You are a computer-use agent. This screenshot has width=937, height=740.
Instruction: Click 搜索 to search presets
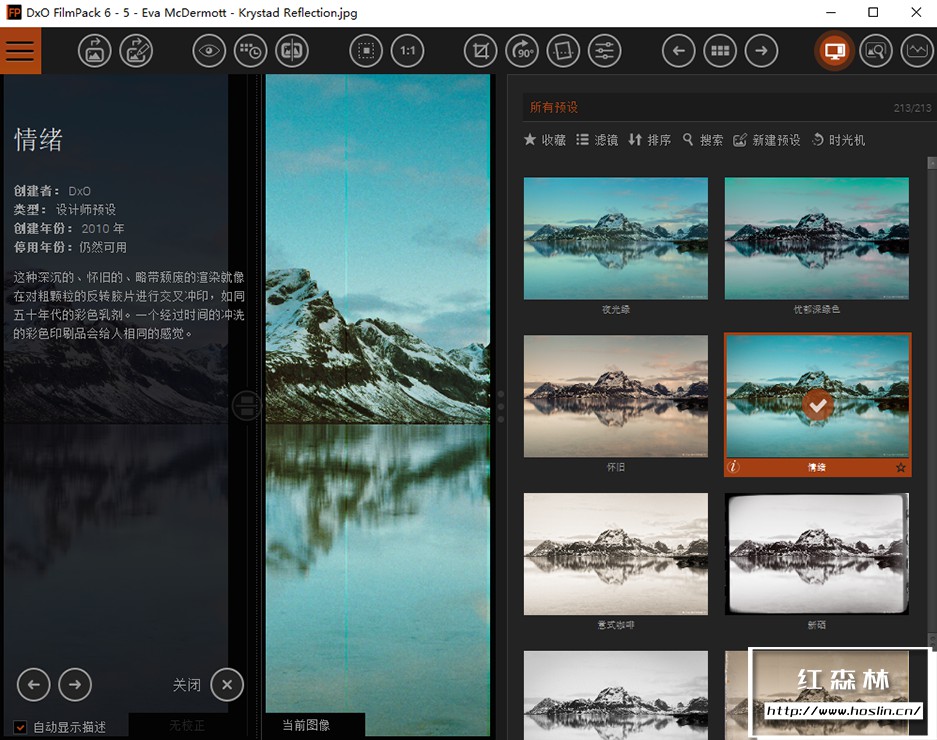tap(703, 140)
